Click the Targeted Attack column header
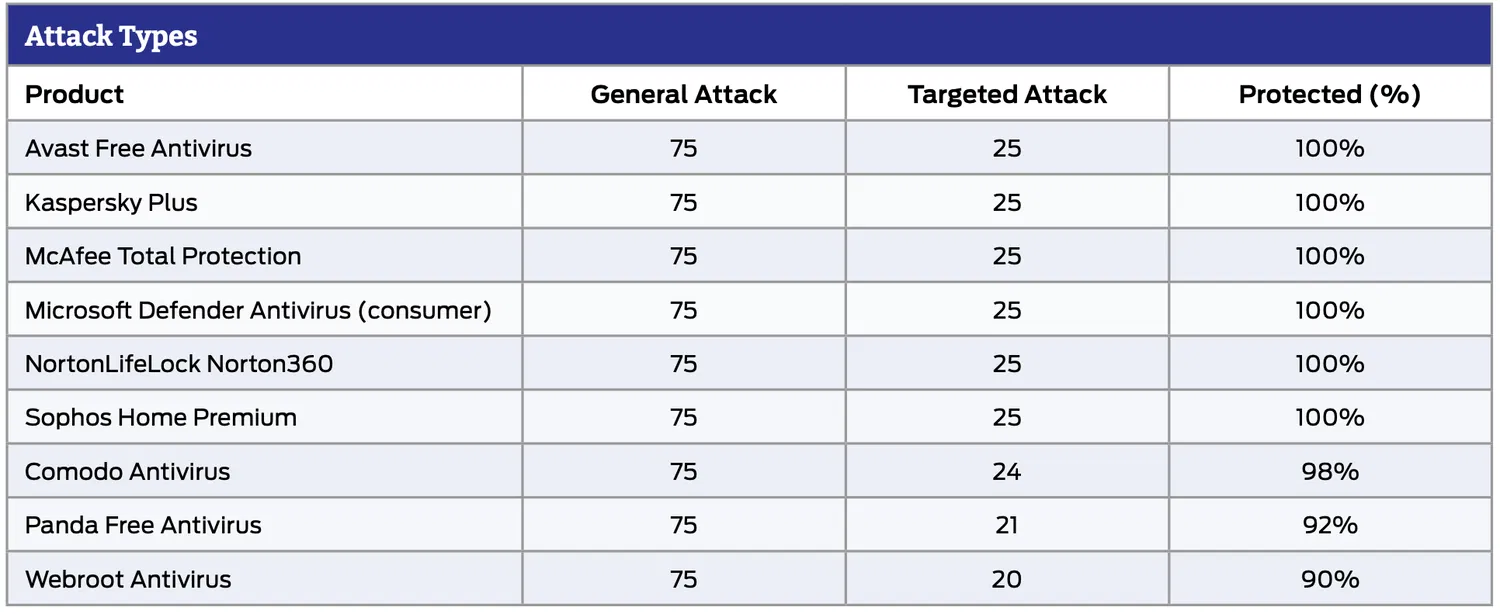 (x=1007, y=95)
